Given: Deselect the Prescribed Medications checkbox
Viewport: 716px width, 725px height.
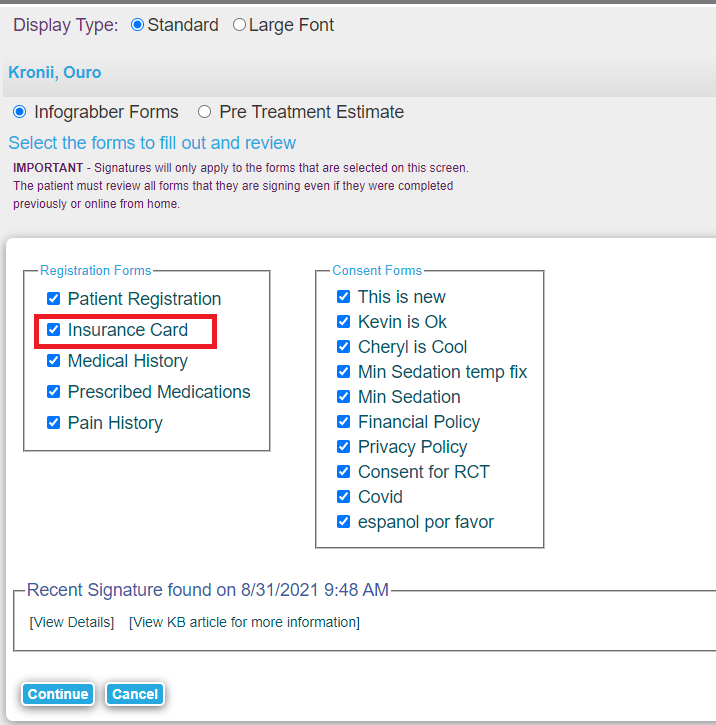Looking at the screenshot, I should 54,392.
